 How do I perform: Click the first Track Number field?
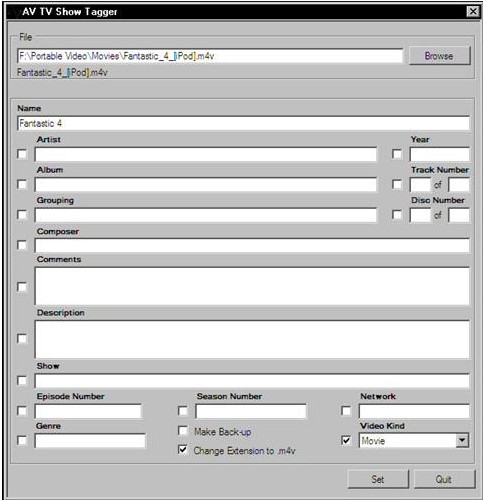tap(420, 185)
